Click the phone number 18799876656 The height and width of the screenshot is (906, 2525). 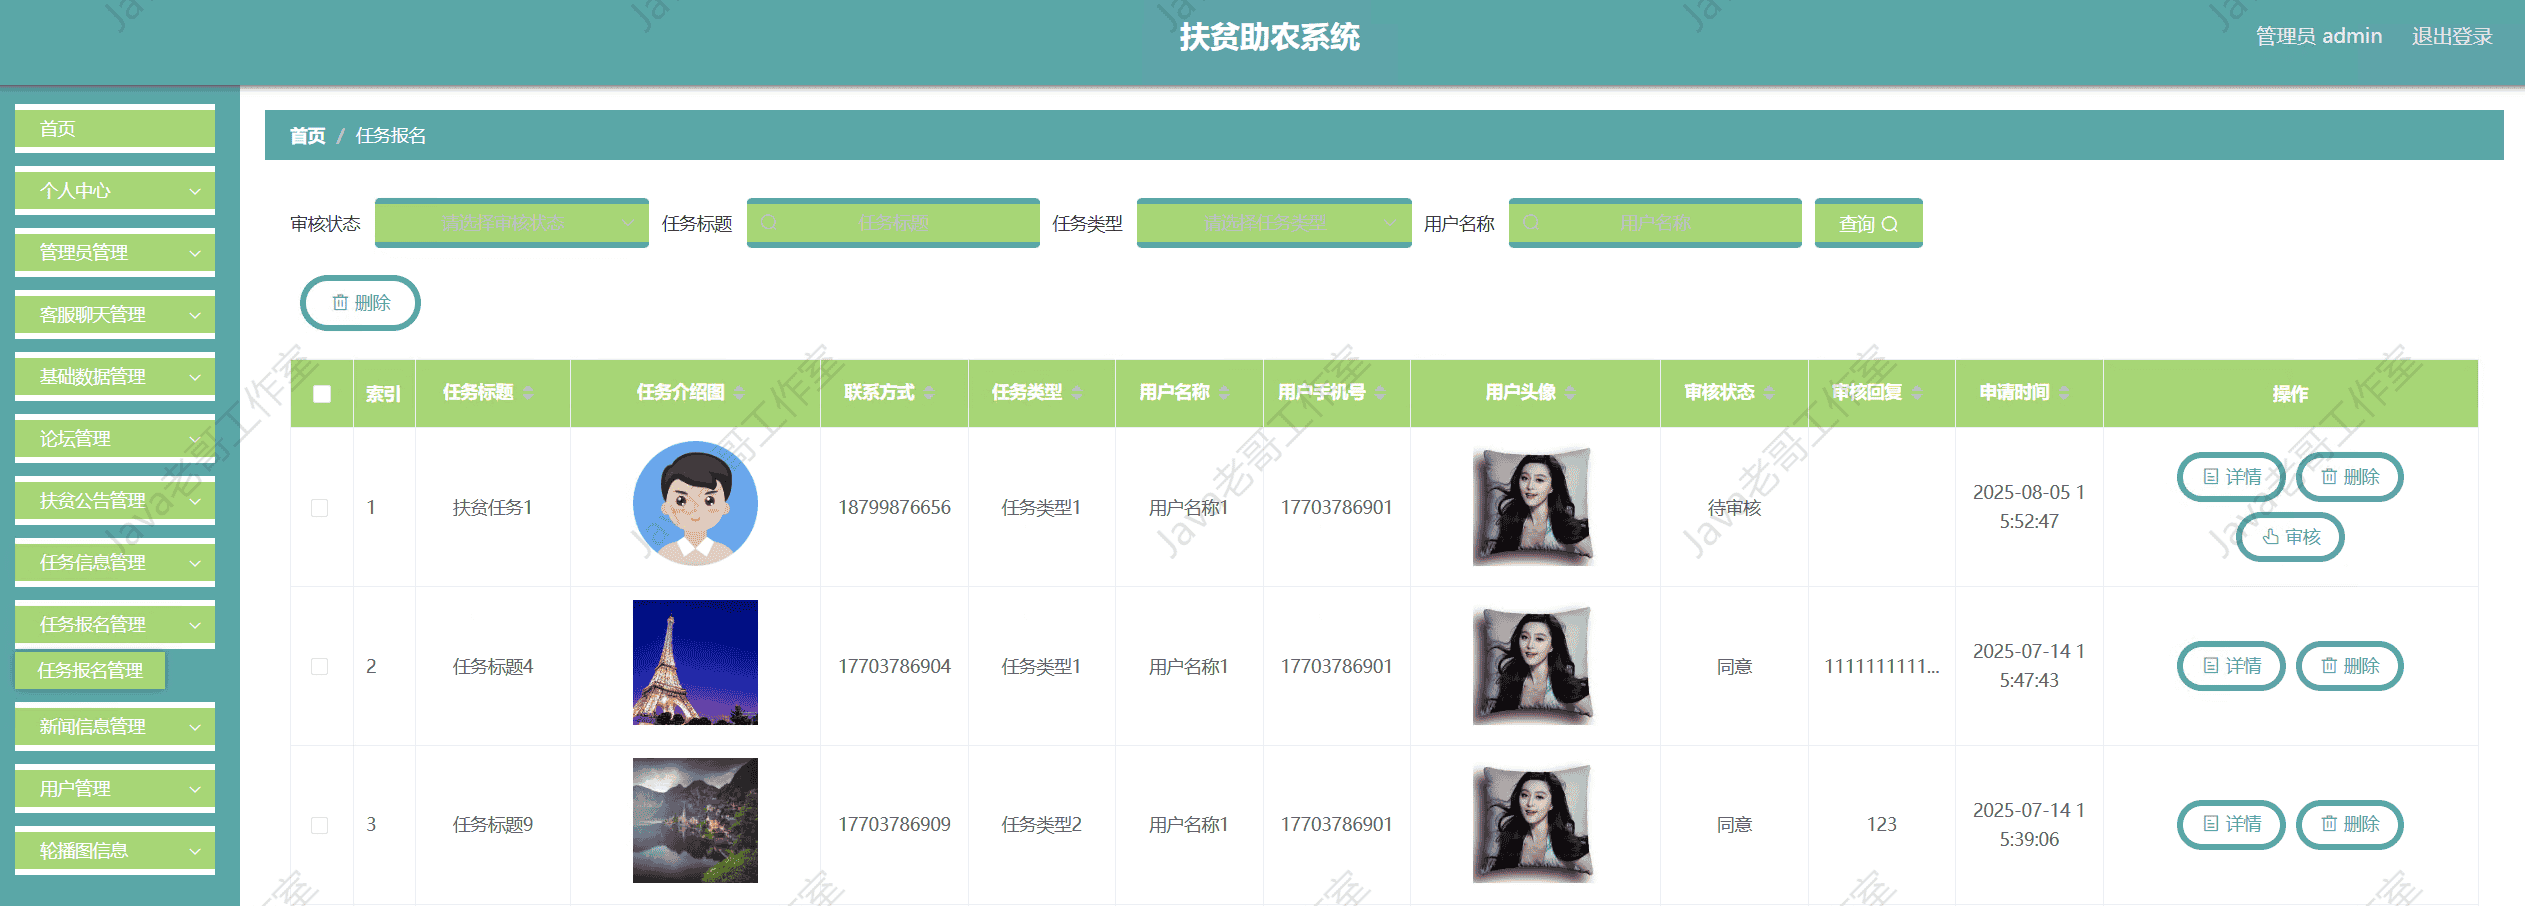[894, 508]
